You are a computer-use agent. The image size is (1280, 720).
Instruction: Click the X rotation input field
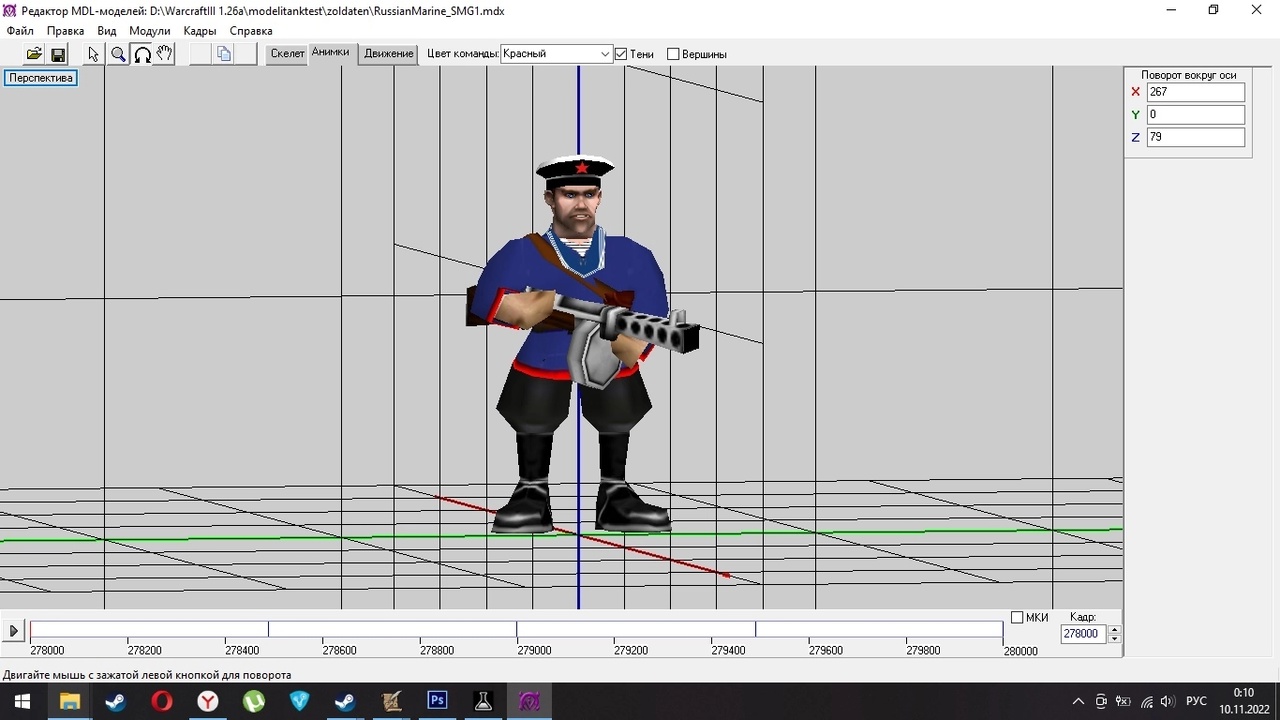1195,92
